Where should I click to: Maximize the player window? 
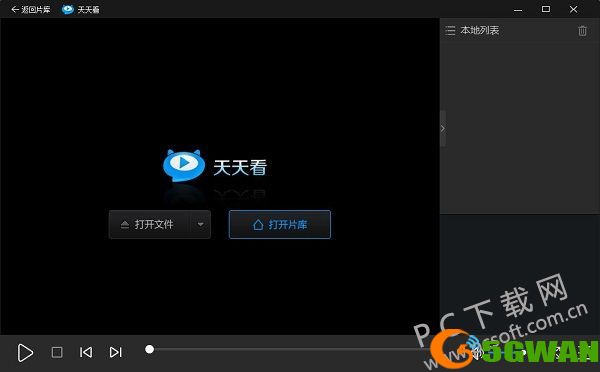pos(546,9)
